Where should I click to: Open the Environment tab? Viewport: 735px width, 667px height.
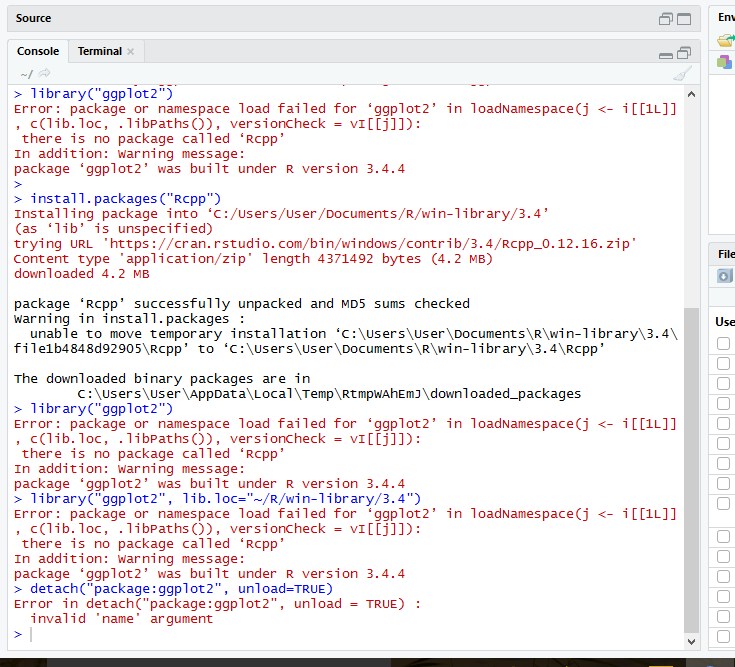click(726, 17)
